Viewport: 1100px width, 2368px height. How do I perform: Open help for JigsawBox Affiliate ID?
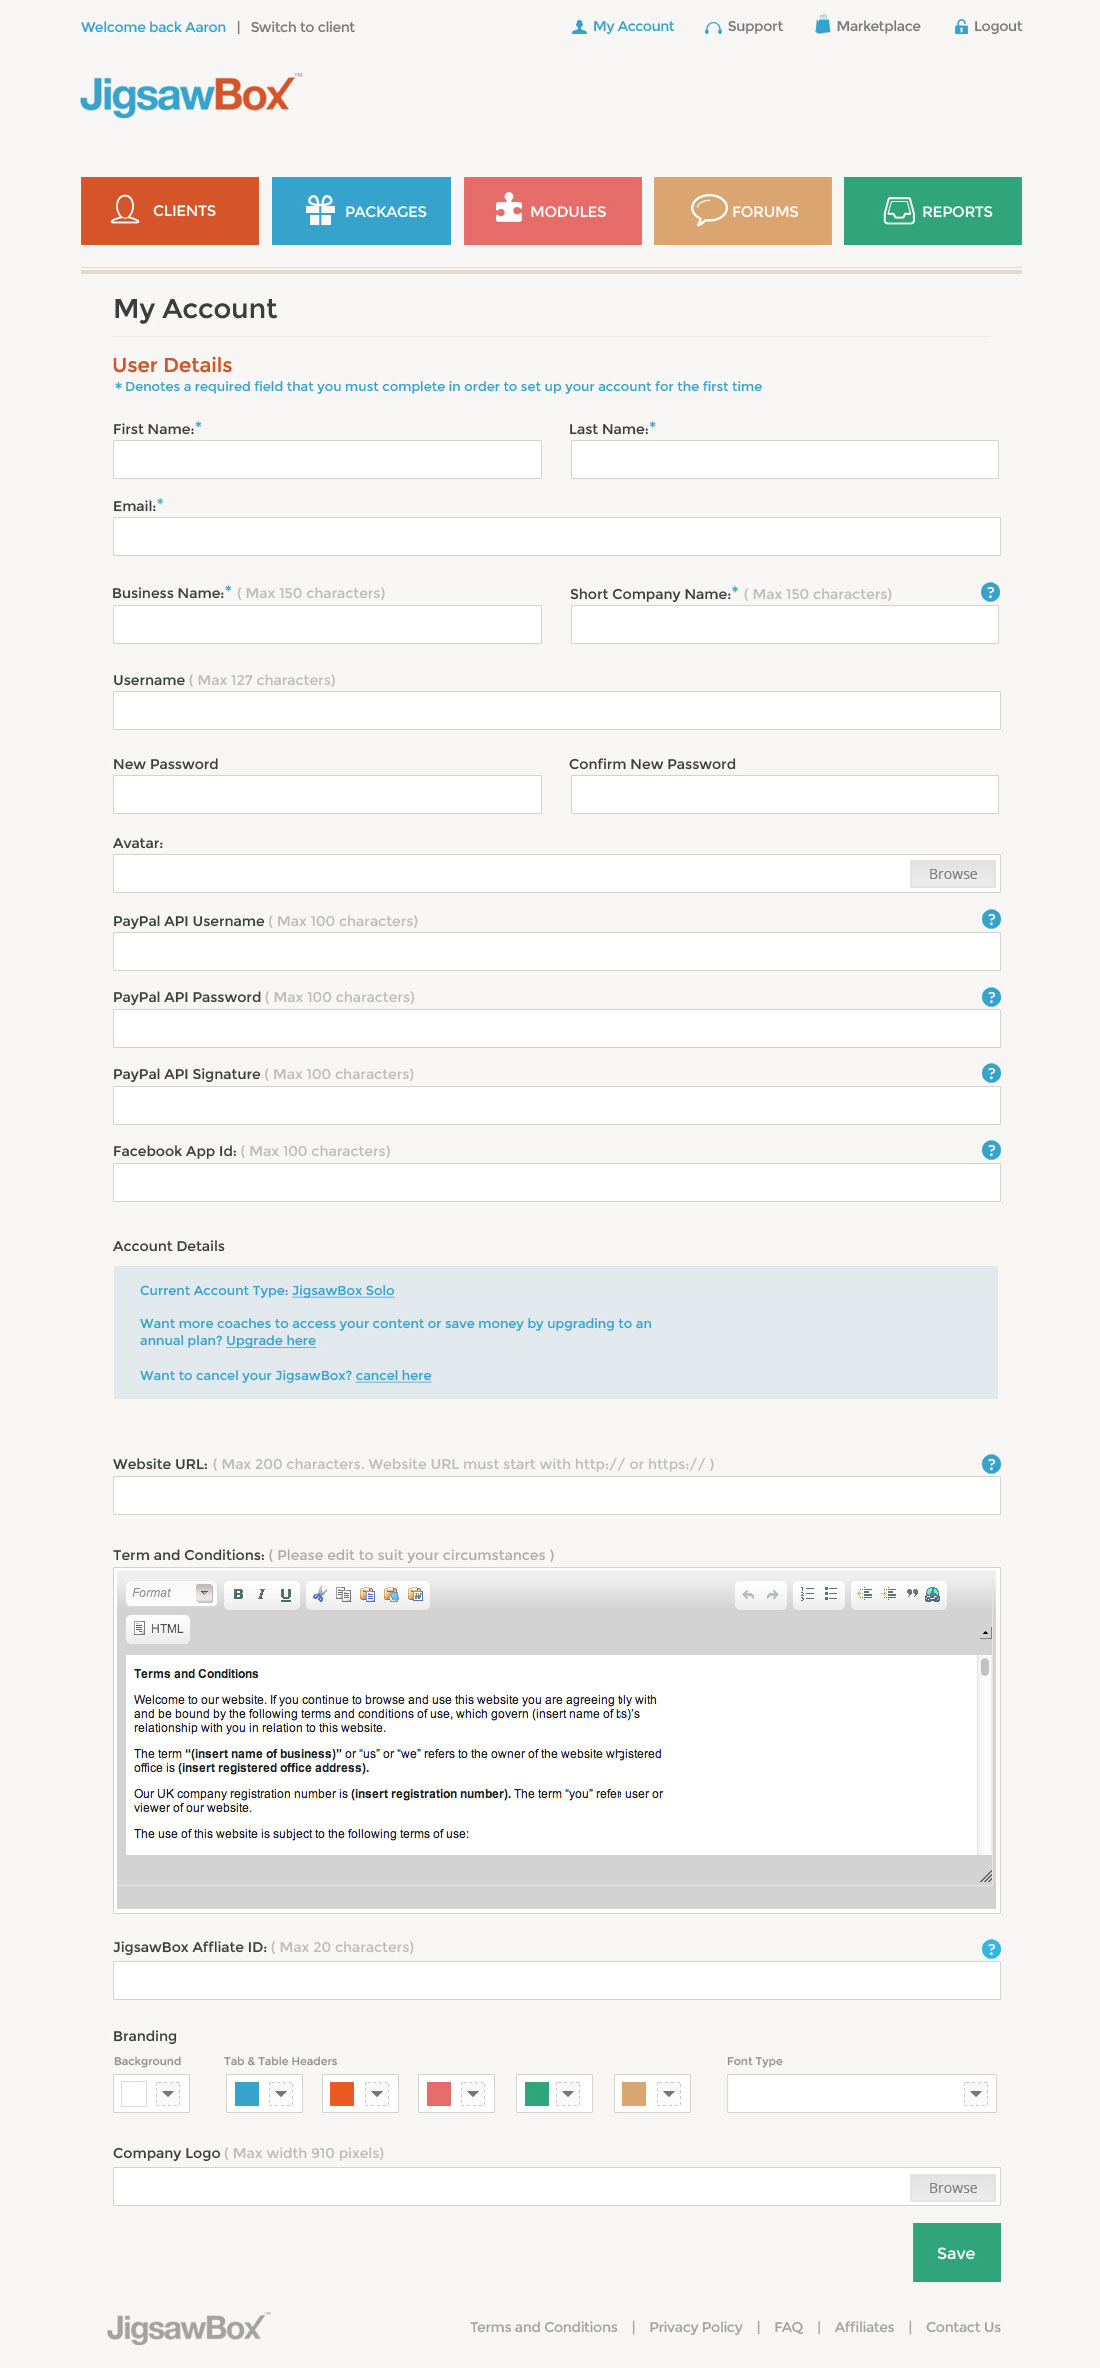(991, 1948)
